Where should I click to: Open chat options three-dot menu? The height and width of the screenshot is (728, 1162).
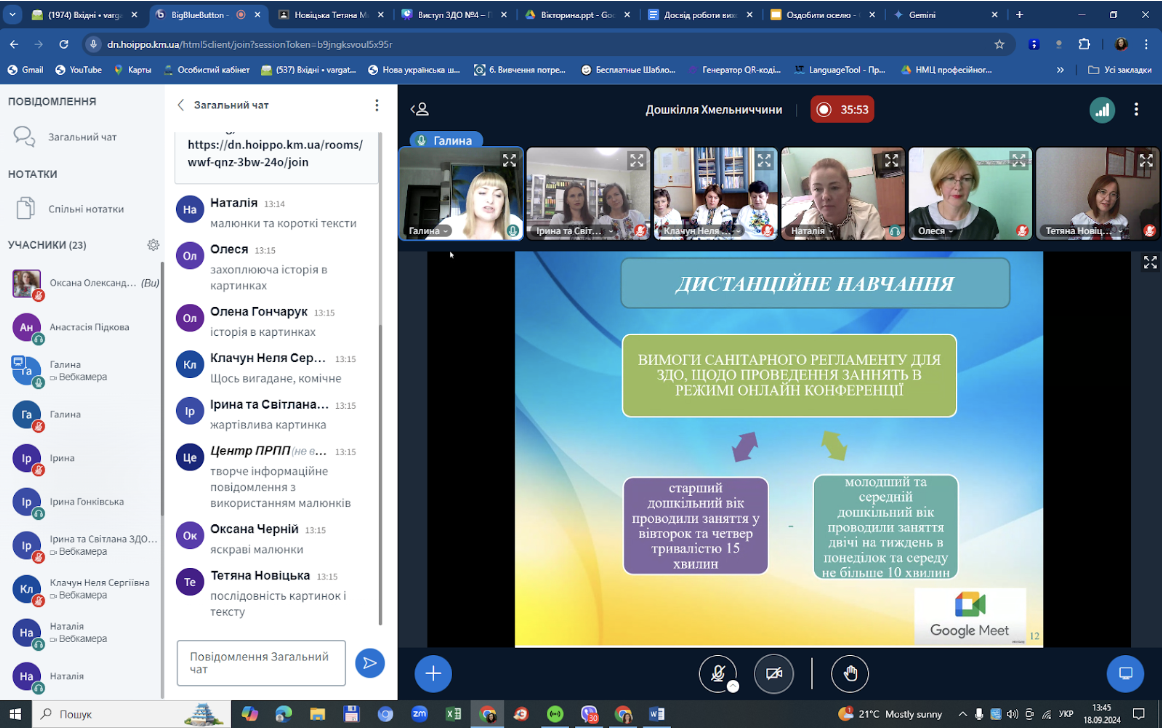(x=376, y=105)
